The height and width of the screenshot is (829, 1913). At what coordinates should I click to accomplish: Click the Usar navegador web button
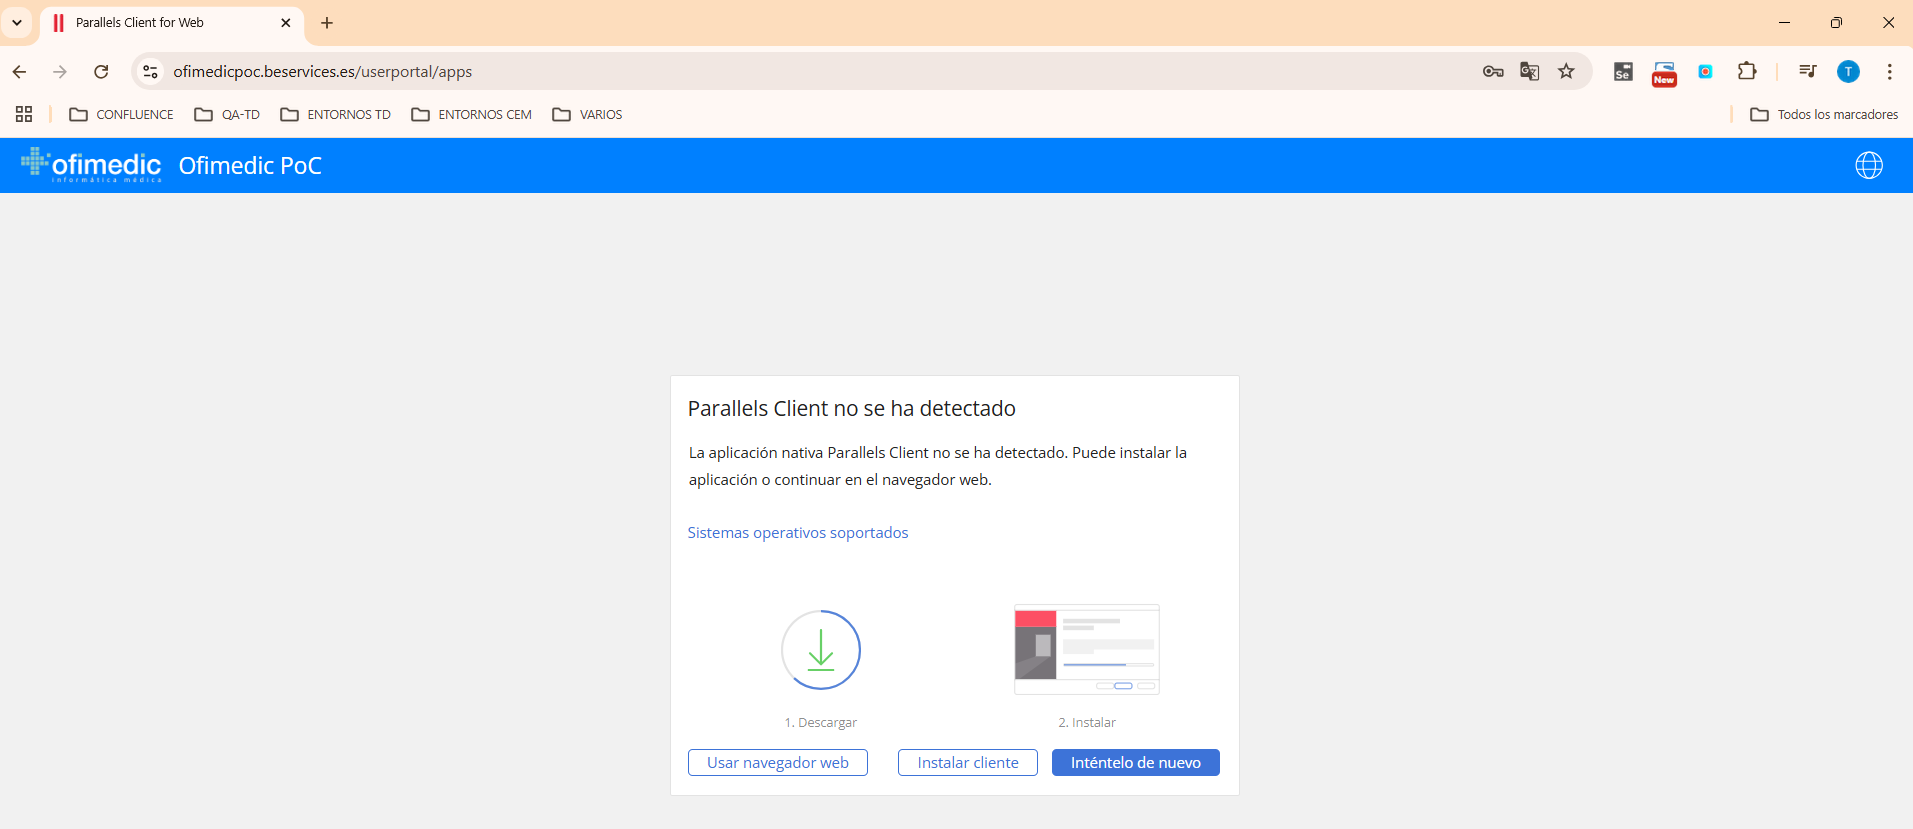777,762
